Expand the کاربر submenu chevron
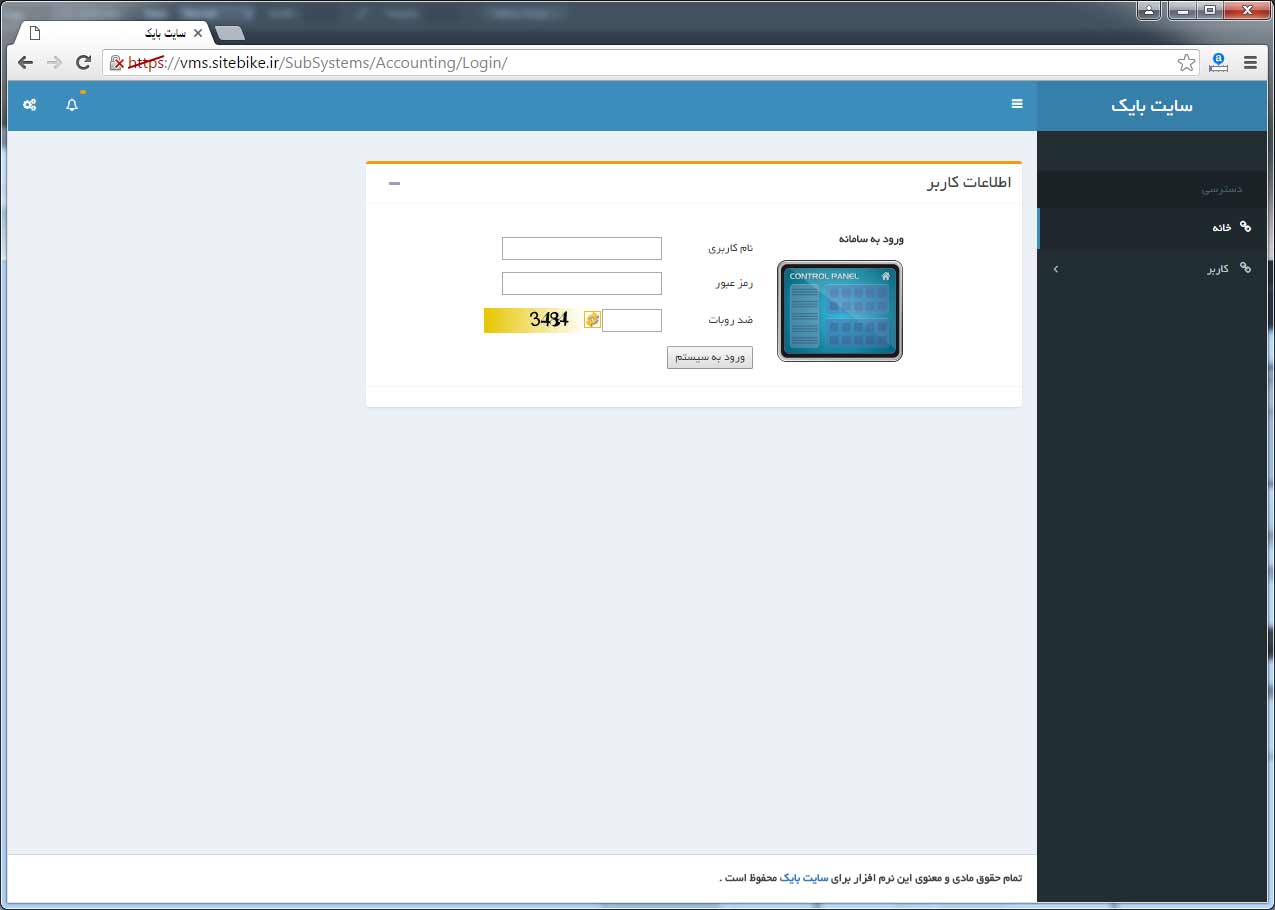 [1056, 269]
